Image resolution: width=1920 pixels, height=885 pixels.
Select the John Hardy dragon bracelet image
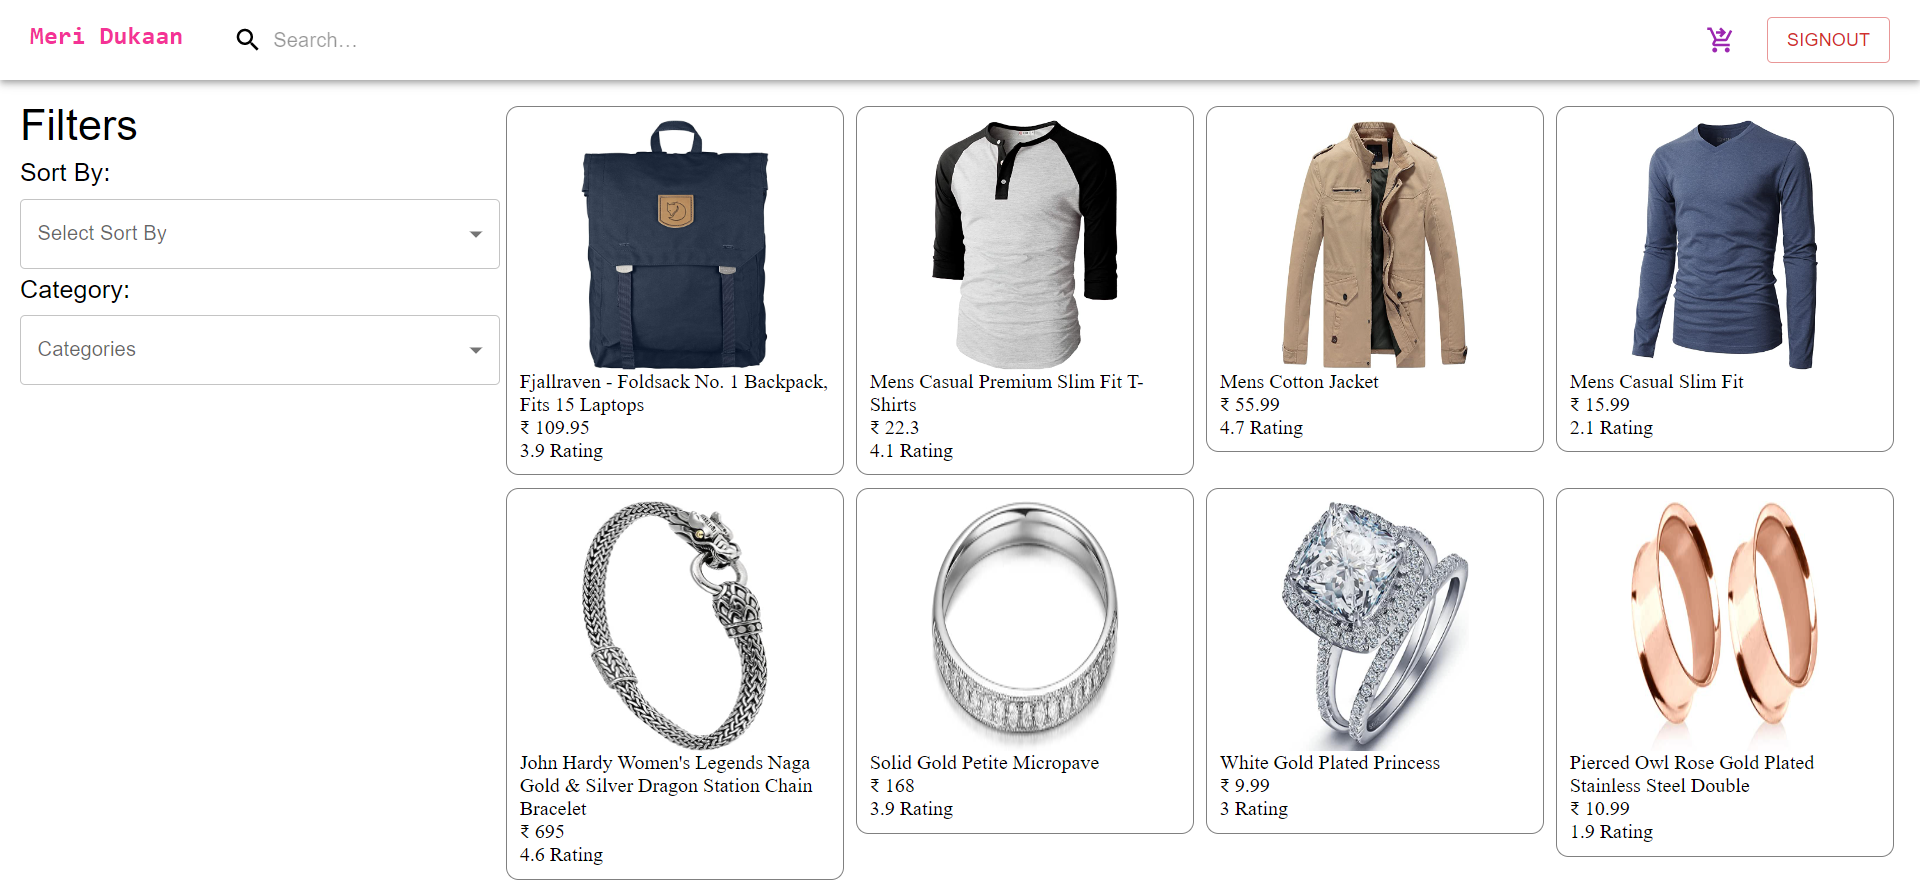(x=675, y=626)
